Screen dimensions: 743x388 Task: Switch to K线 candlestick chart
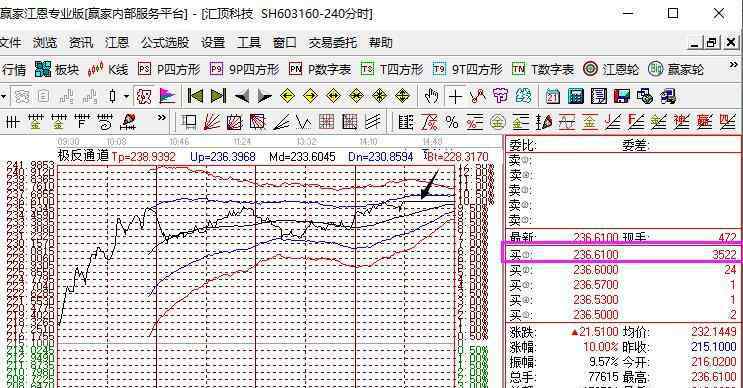coord(108,70)
